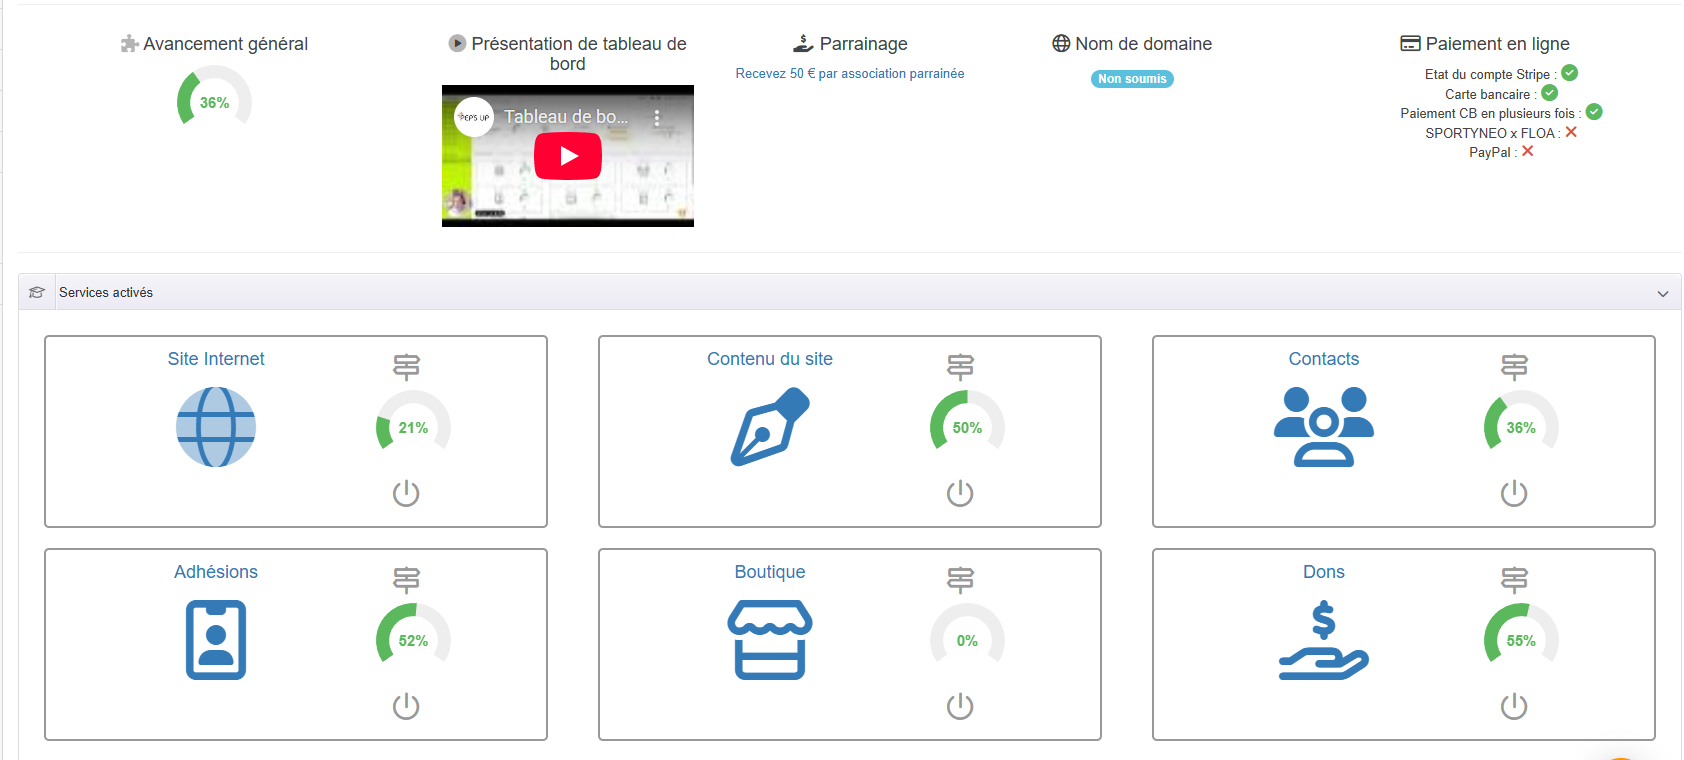Click the Services activés header label
The image size is (1684, 760).
click(x=106, y=293)
